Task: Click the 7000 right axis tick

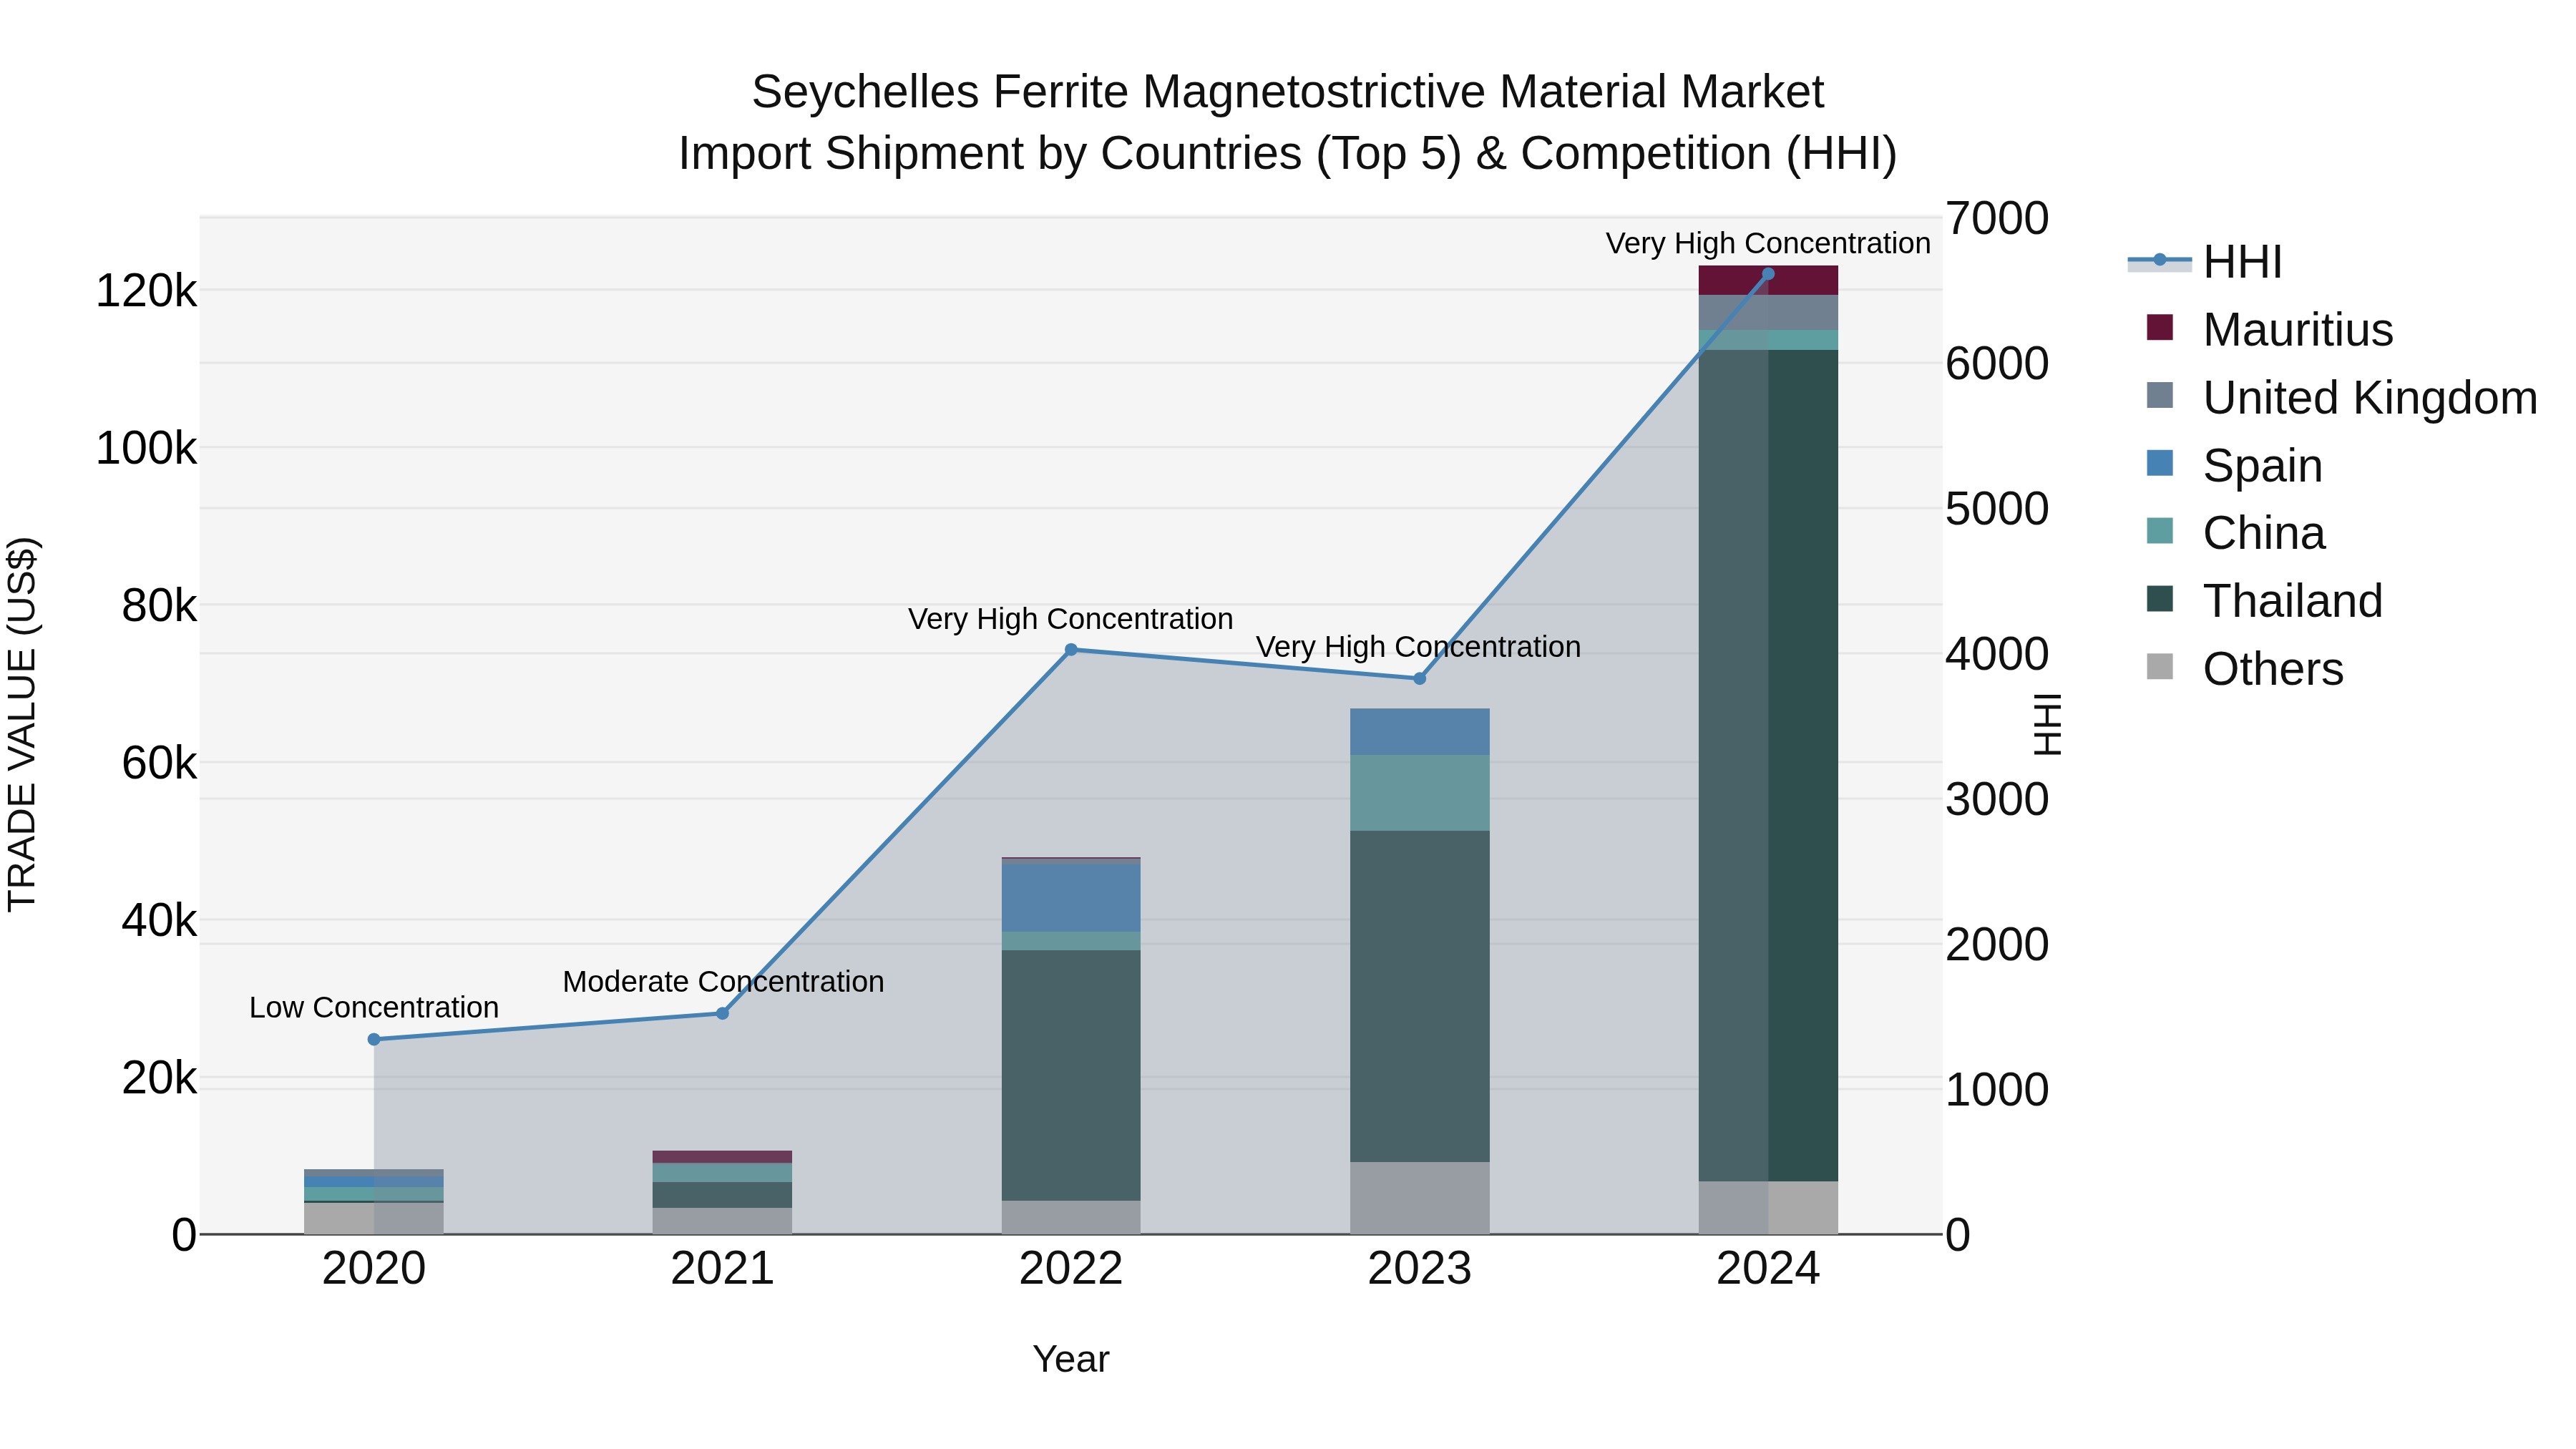Action: (x=1997, y=218)
